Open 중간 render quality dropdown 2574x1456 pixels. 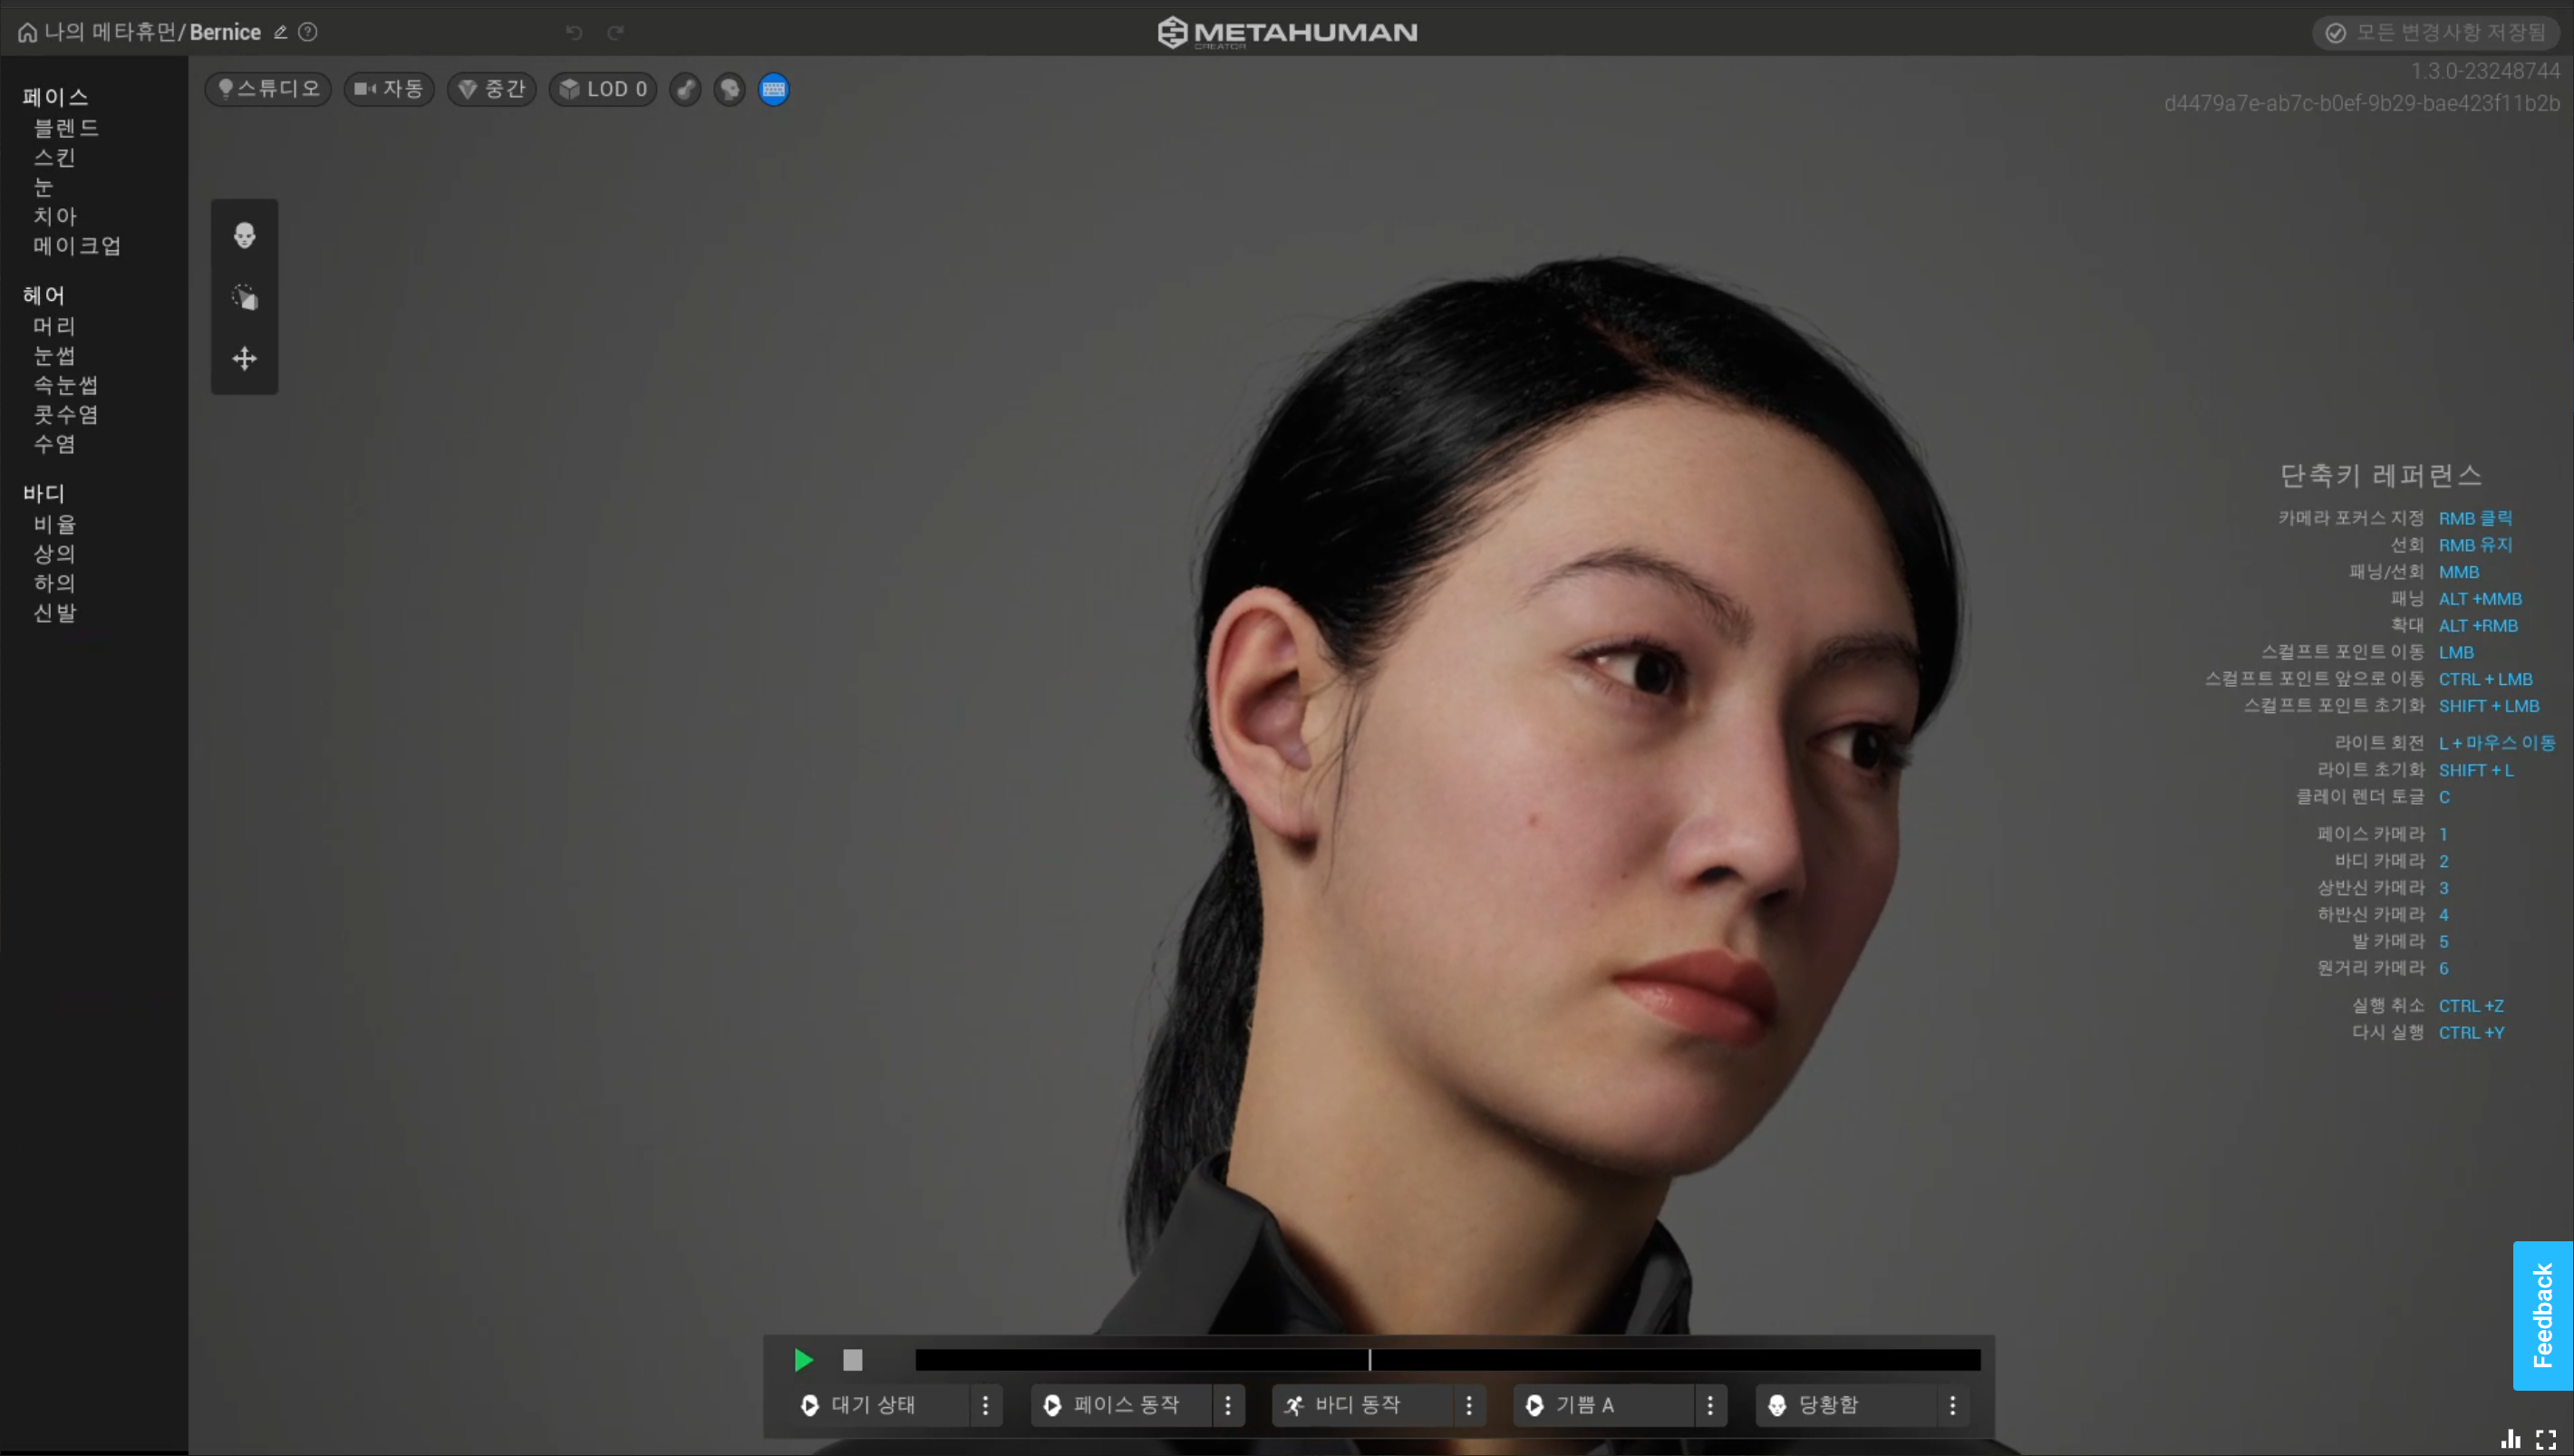[491, 89]
